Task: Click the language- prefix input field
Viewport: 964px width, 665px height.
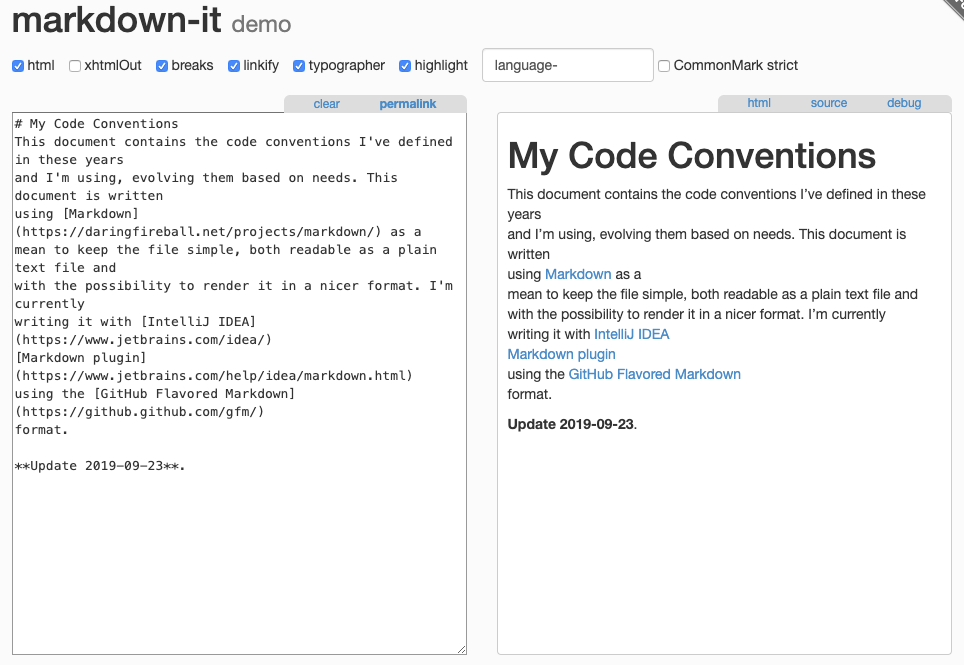Action: pos(567,65)
